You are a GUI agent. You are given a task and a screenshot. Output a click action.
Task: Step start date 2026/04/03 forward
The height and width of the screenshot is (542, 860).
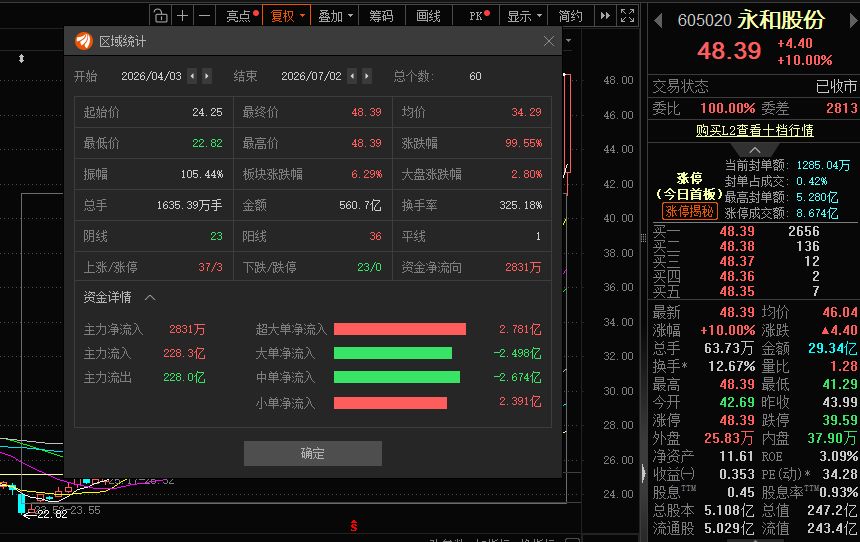(207, 76)
